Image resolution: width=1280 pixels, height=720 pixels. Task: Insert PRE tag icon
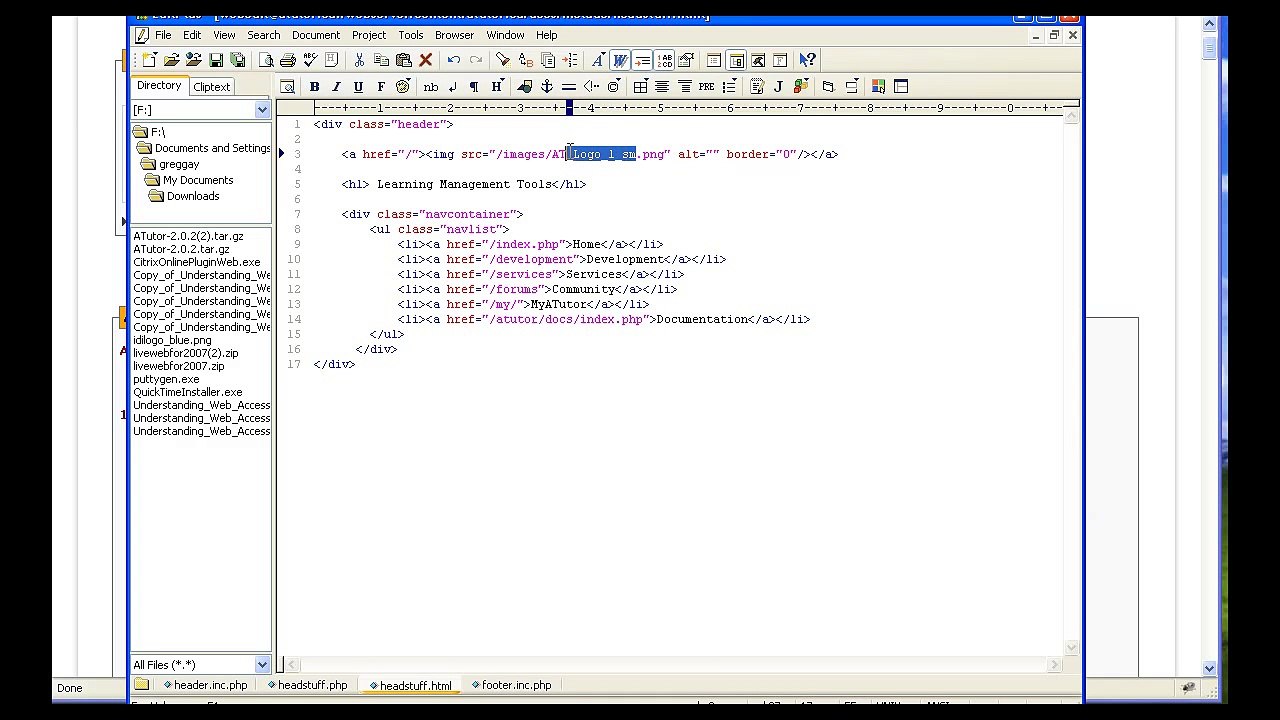(x=706, y=87)
